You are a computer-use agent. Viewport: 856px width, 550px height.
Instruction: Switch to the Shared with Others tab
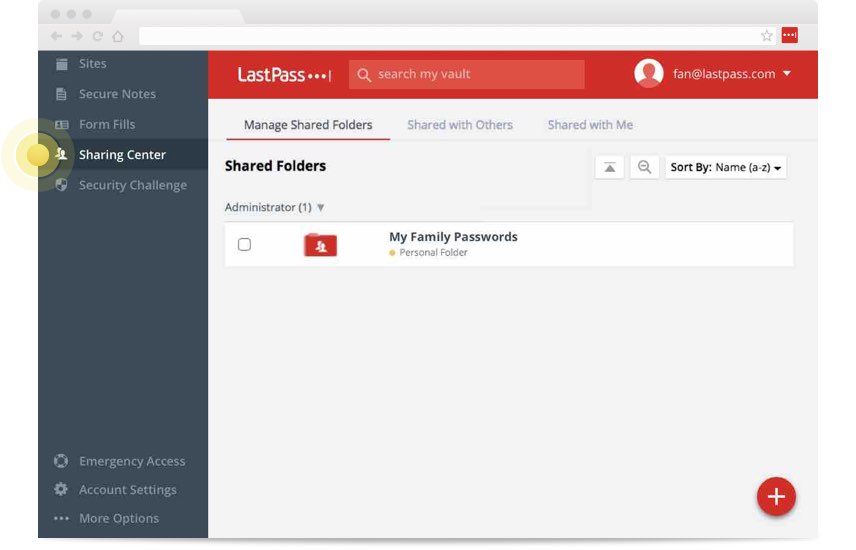coord(460,125)
